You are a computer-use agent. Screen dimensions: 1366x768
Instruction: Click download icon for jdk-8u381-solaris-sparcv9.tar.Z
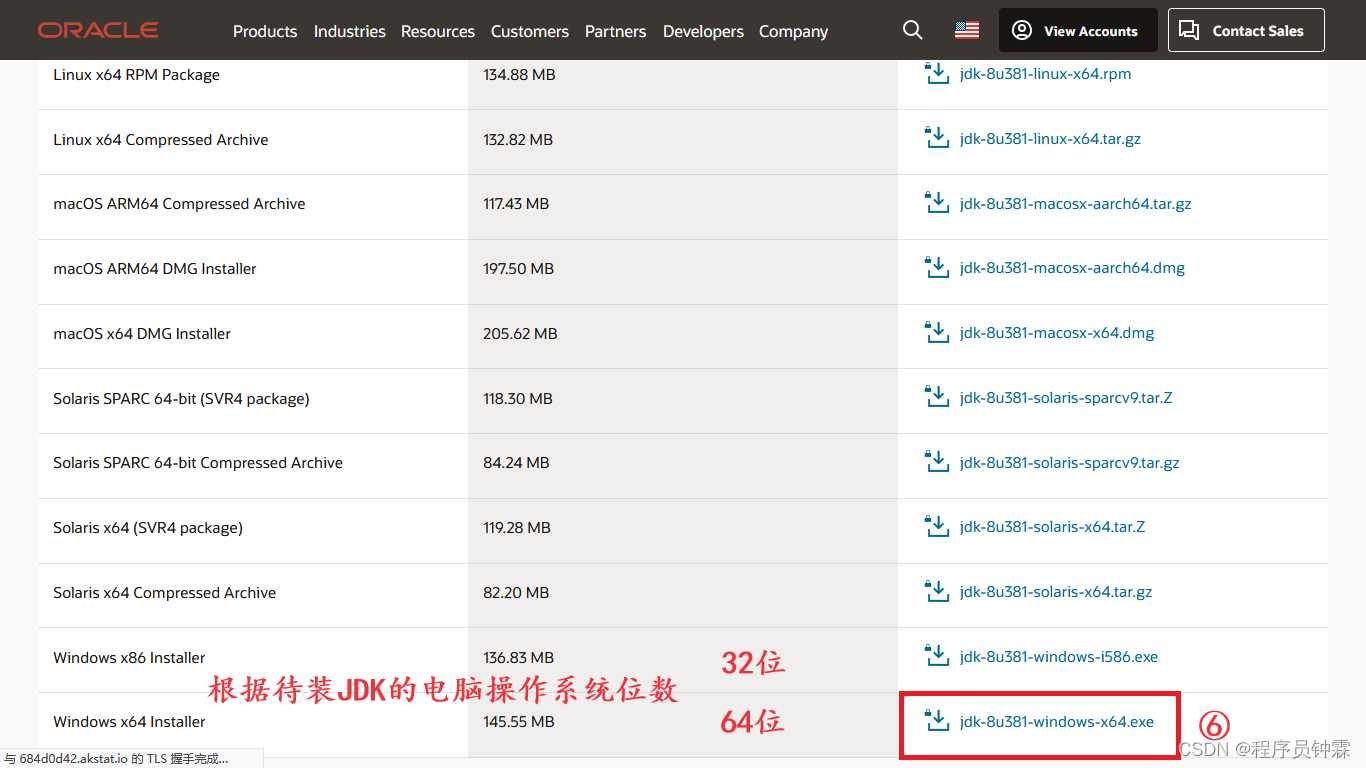click(x=937, y=397)
